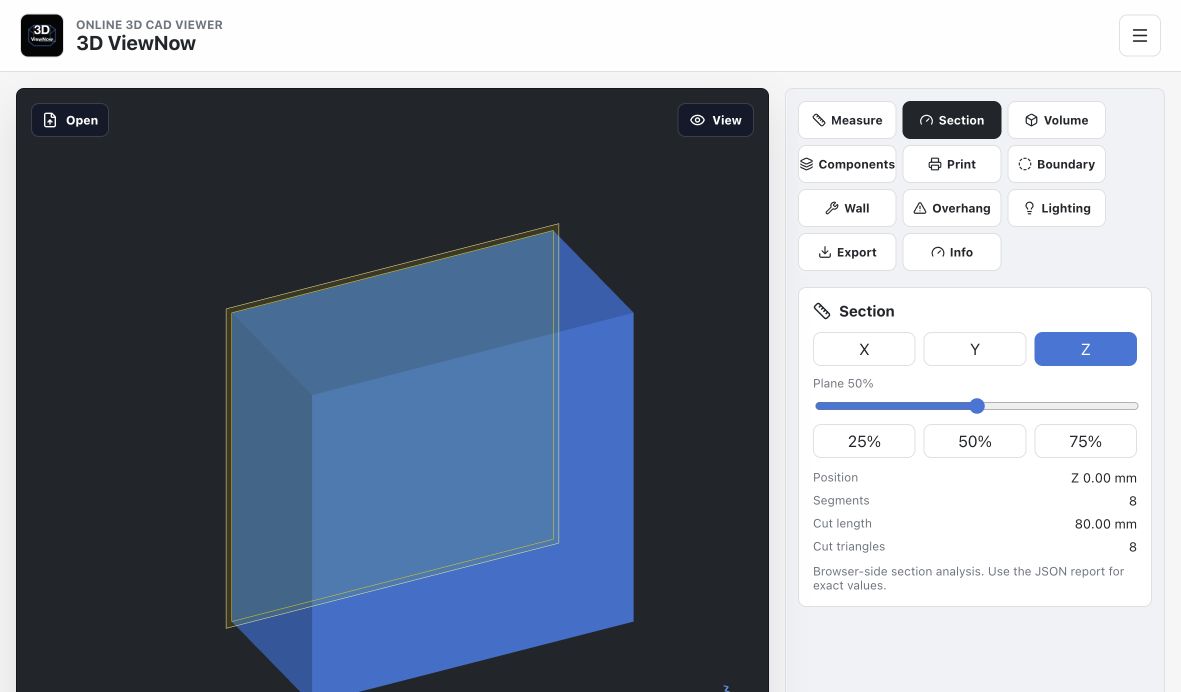
Task: Open the Components panel
Action: (x=847, y=164)
